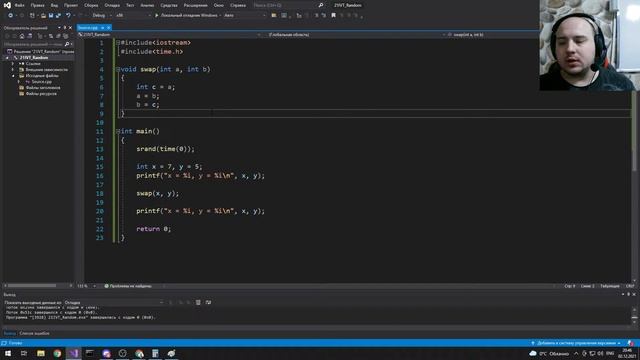Click the Visual Studio logo icon

click(7, 5)
